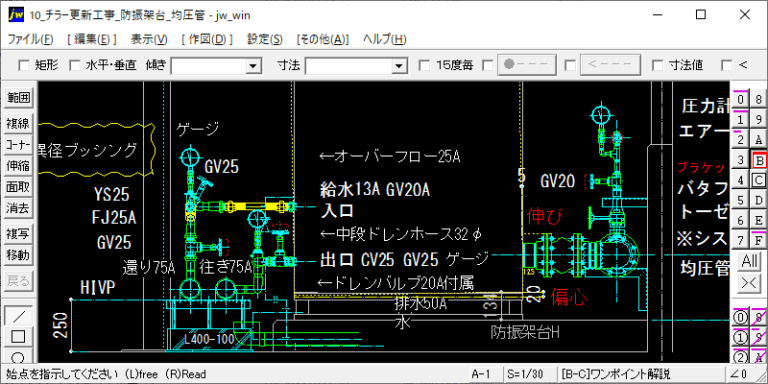Select layer E button

pos(758,220)
